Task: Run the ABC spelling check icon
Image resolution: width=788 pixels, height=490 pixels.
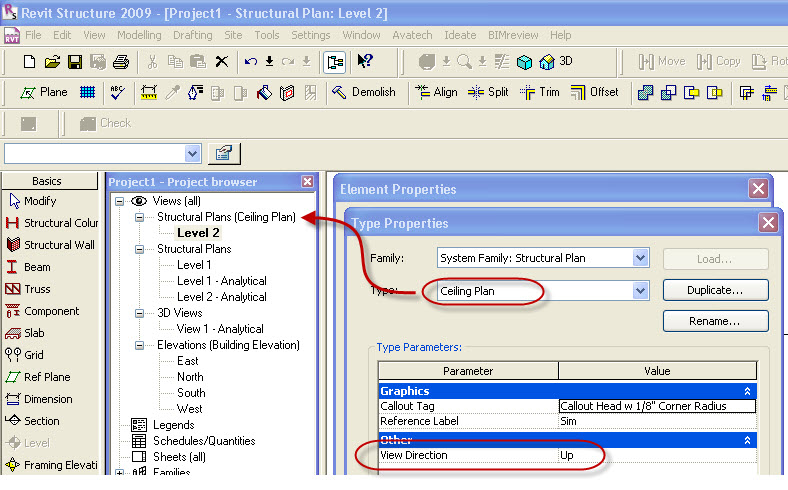Action: 117,92
